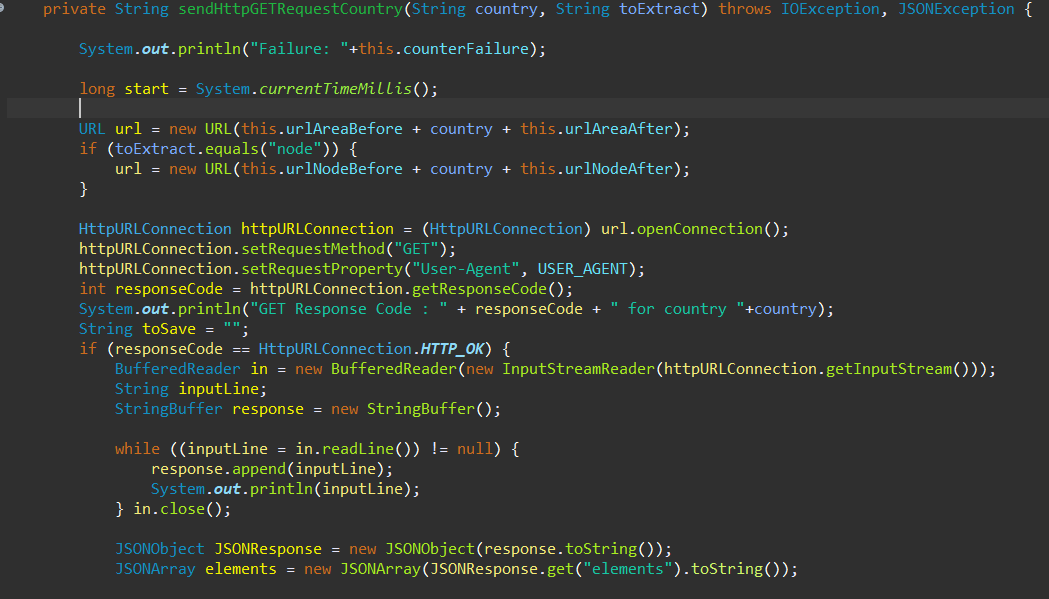Select the " for country " string literal
The image size is (1049, 599).
[x=677, y=309]
